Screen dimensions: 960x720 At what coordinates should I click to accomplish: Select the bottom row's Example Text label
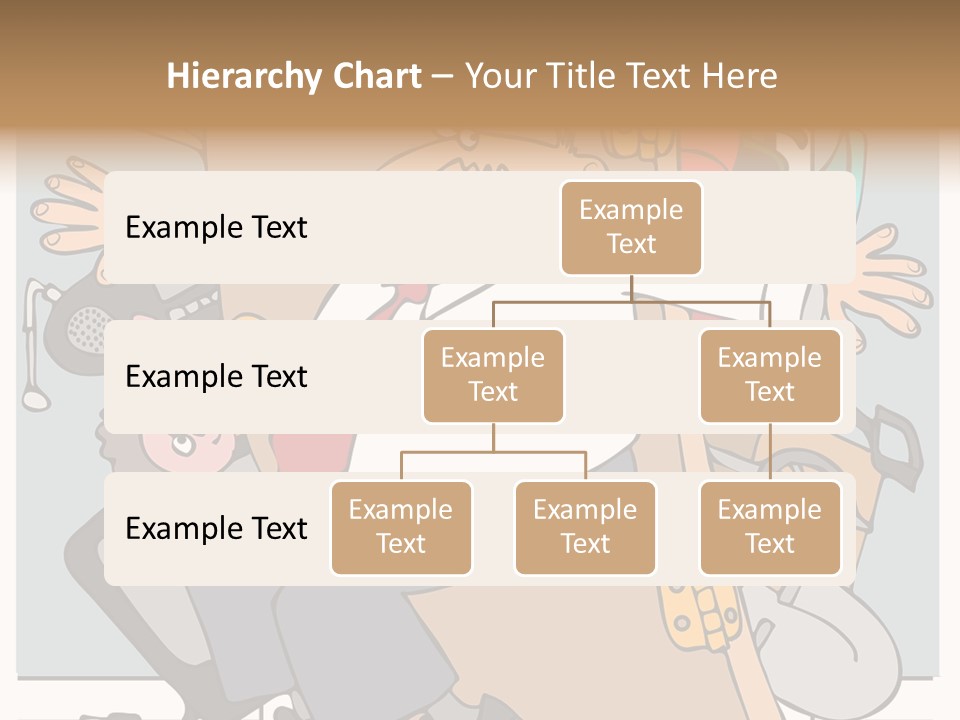pyautogui.click(x=216, y=529)
